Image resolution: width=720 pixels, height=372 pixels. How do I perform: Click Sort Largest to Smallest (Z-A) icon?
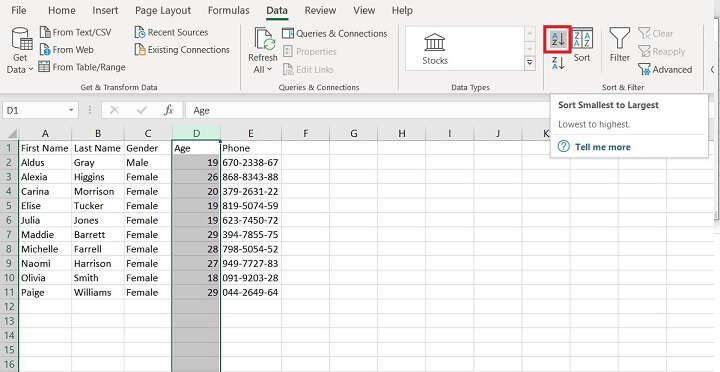click(557, 63)
